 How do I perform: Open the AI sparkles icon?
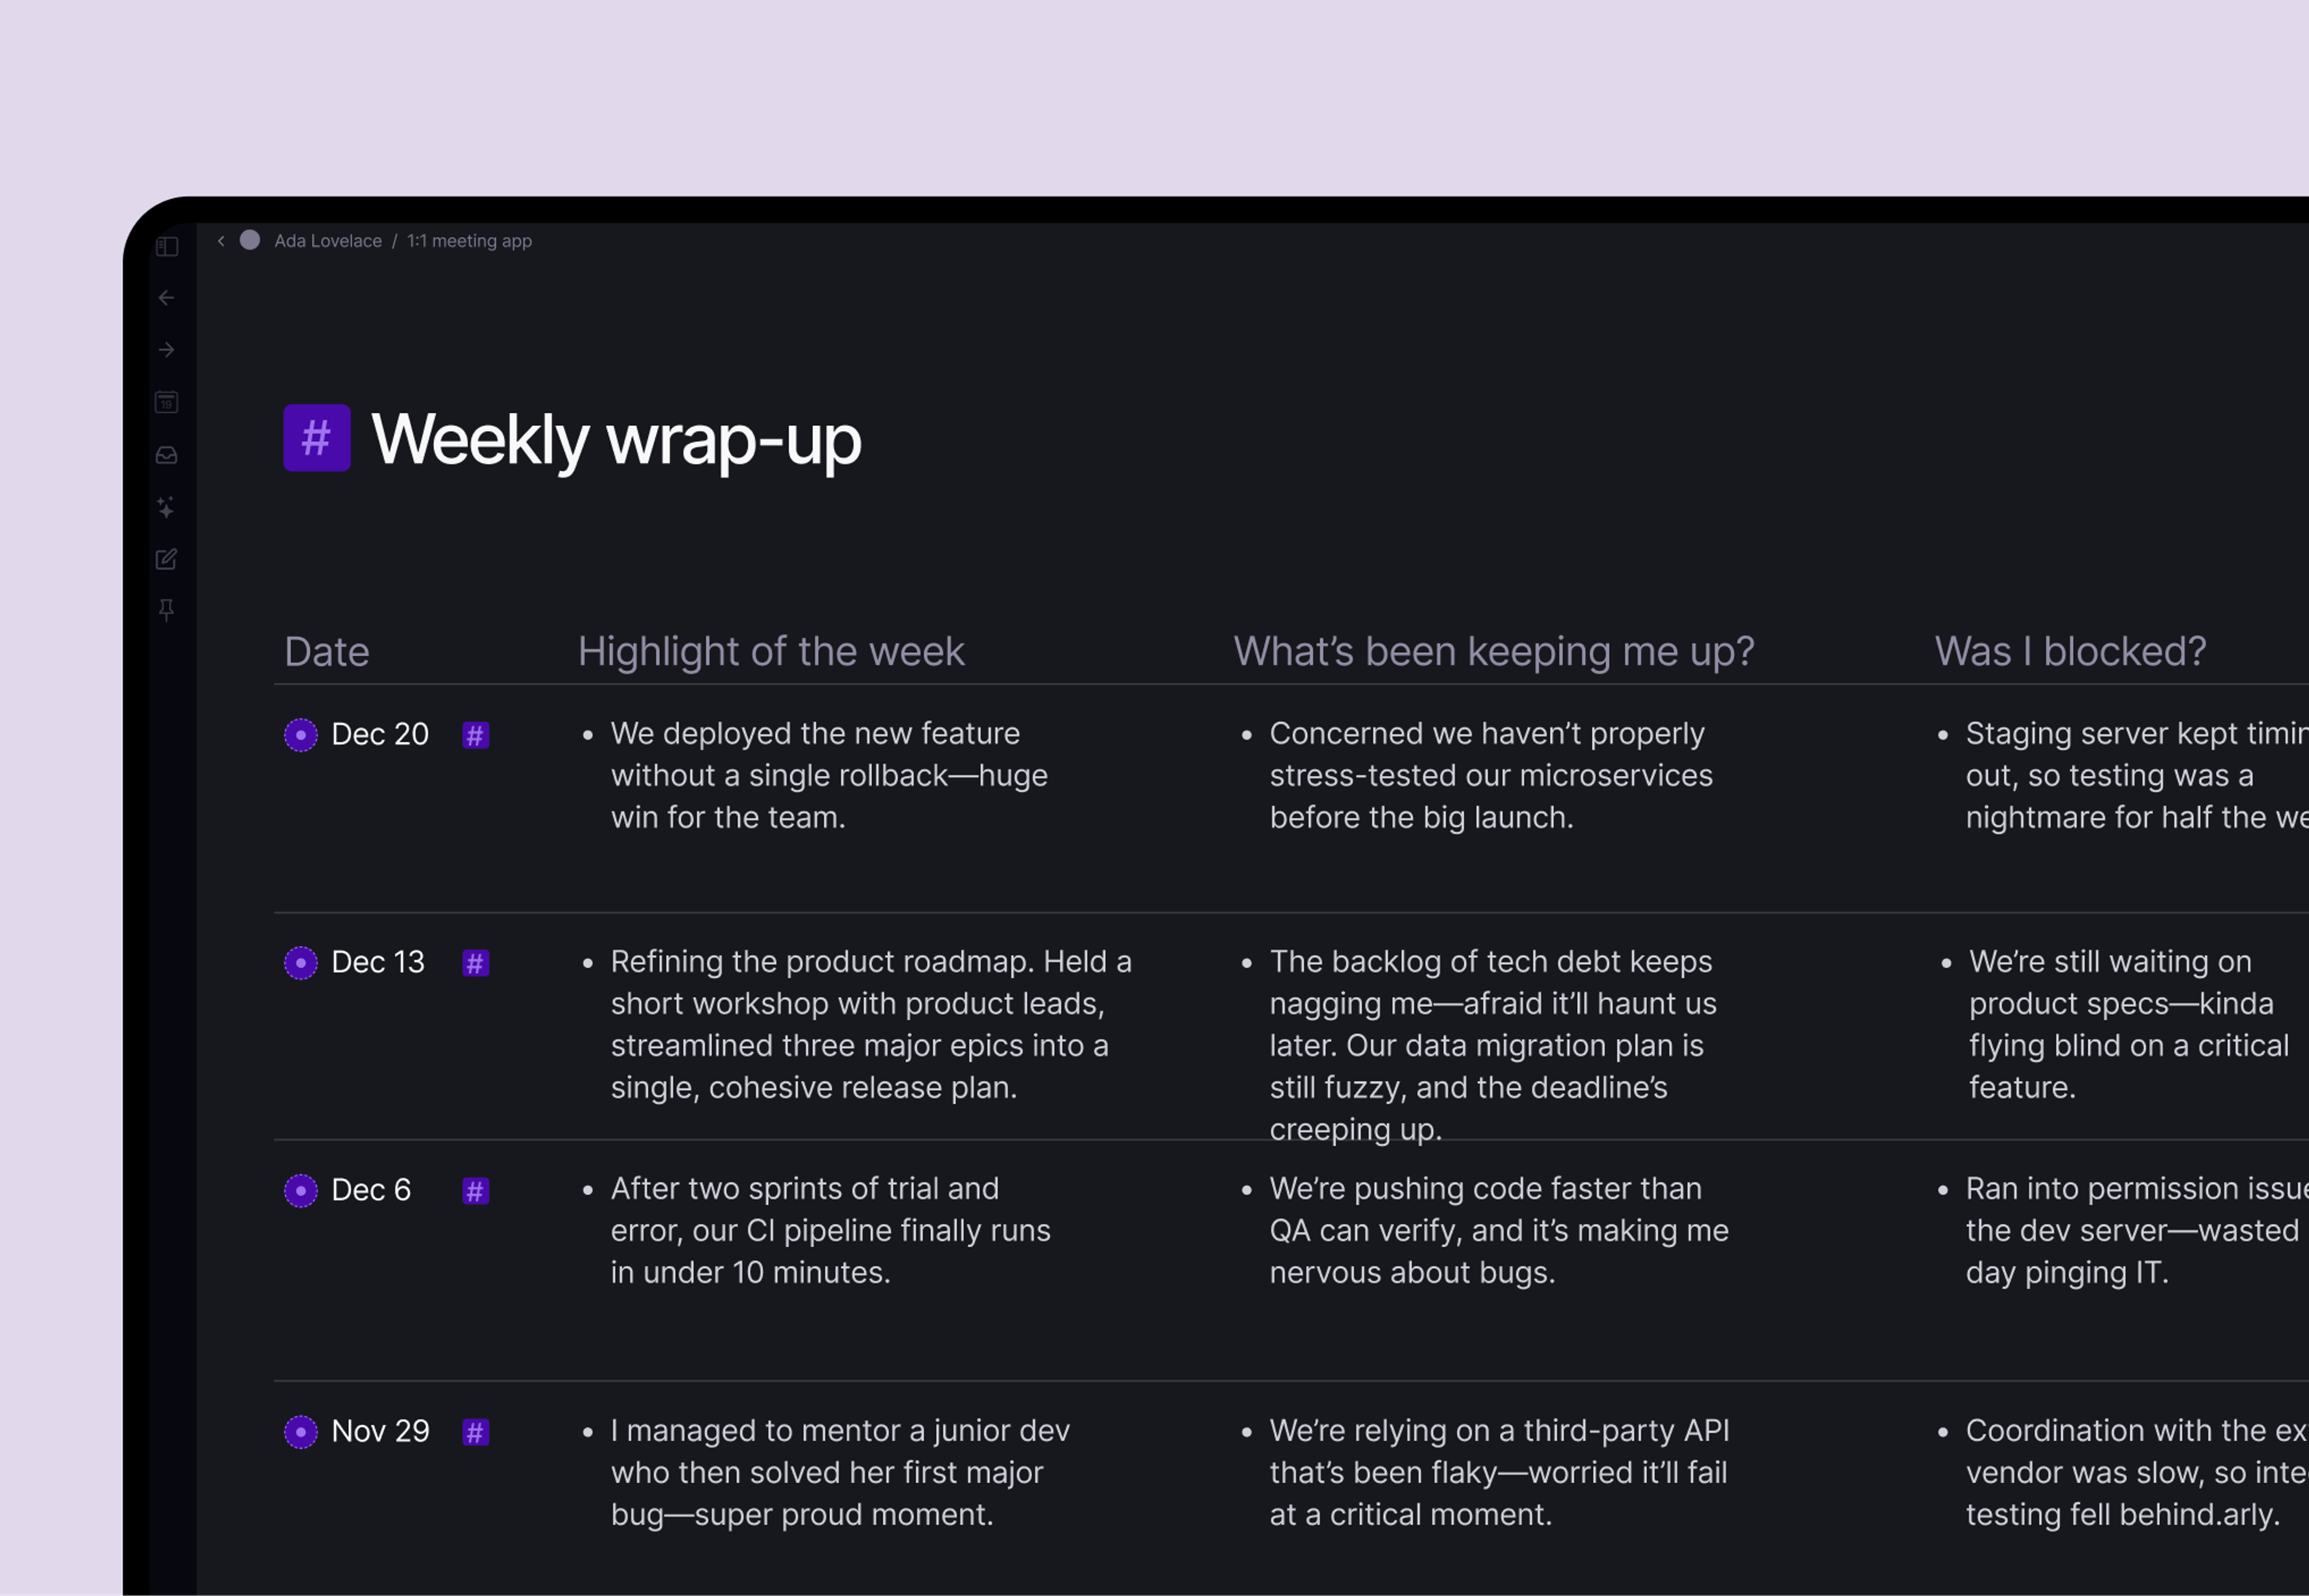[167, 507]
